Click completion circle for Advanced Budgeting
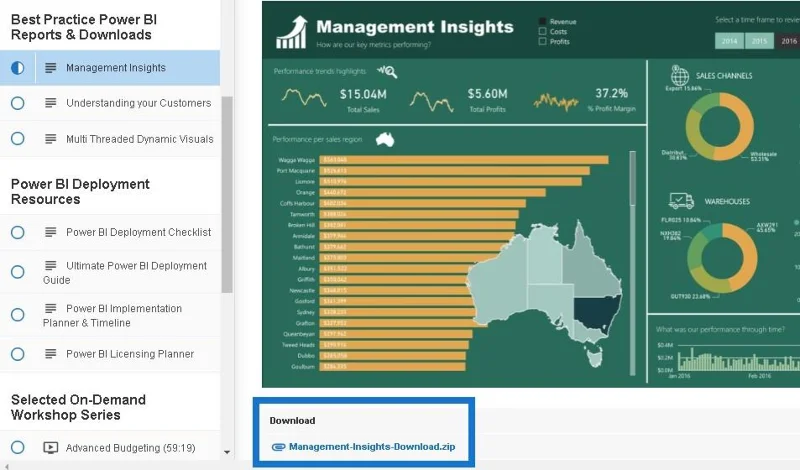This screenshot has height=470, width=800. (x=17, y=448)
